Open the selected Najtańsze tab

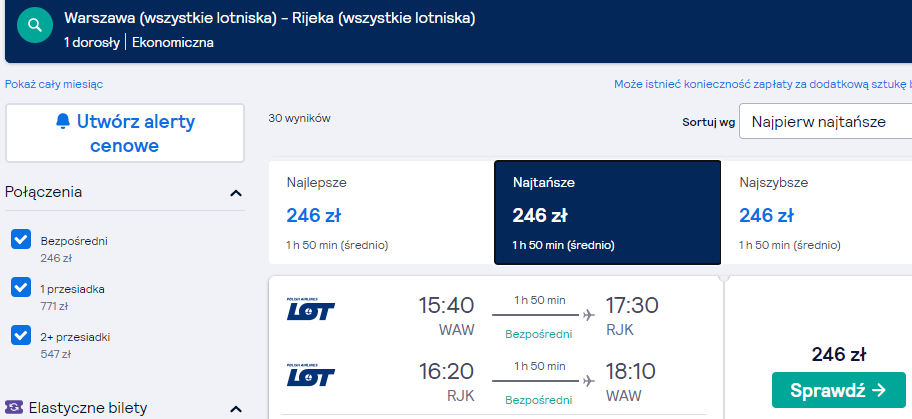click(607, 213)
